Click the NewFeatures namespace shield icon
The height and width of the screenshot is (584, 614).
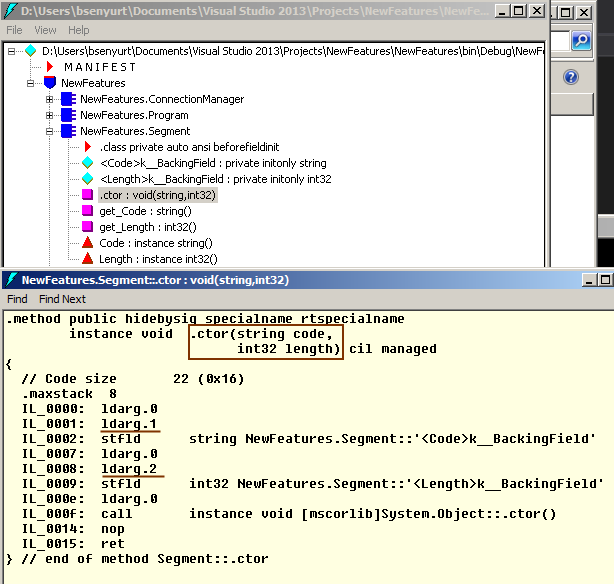click(x=50, y=83)
